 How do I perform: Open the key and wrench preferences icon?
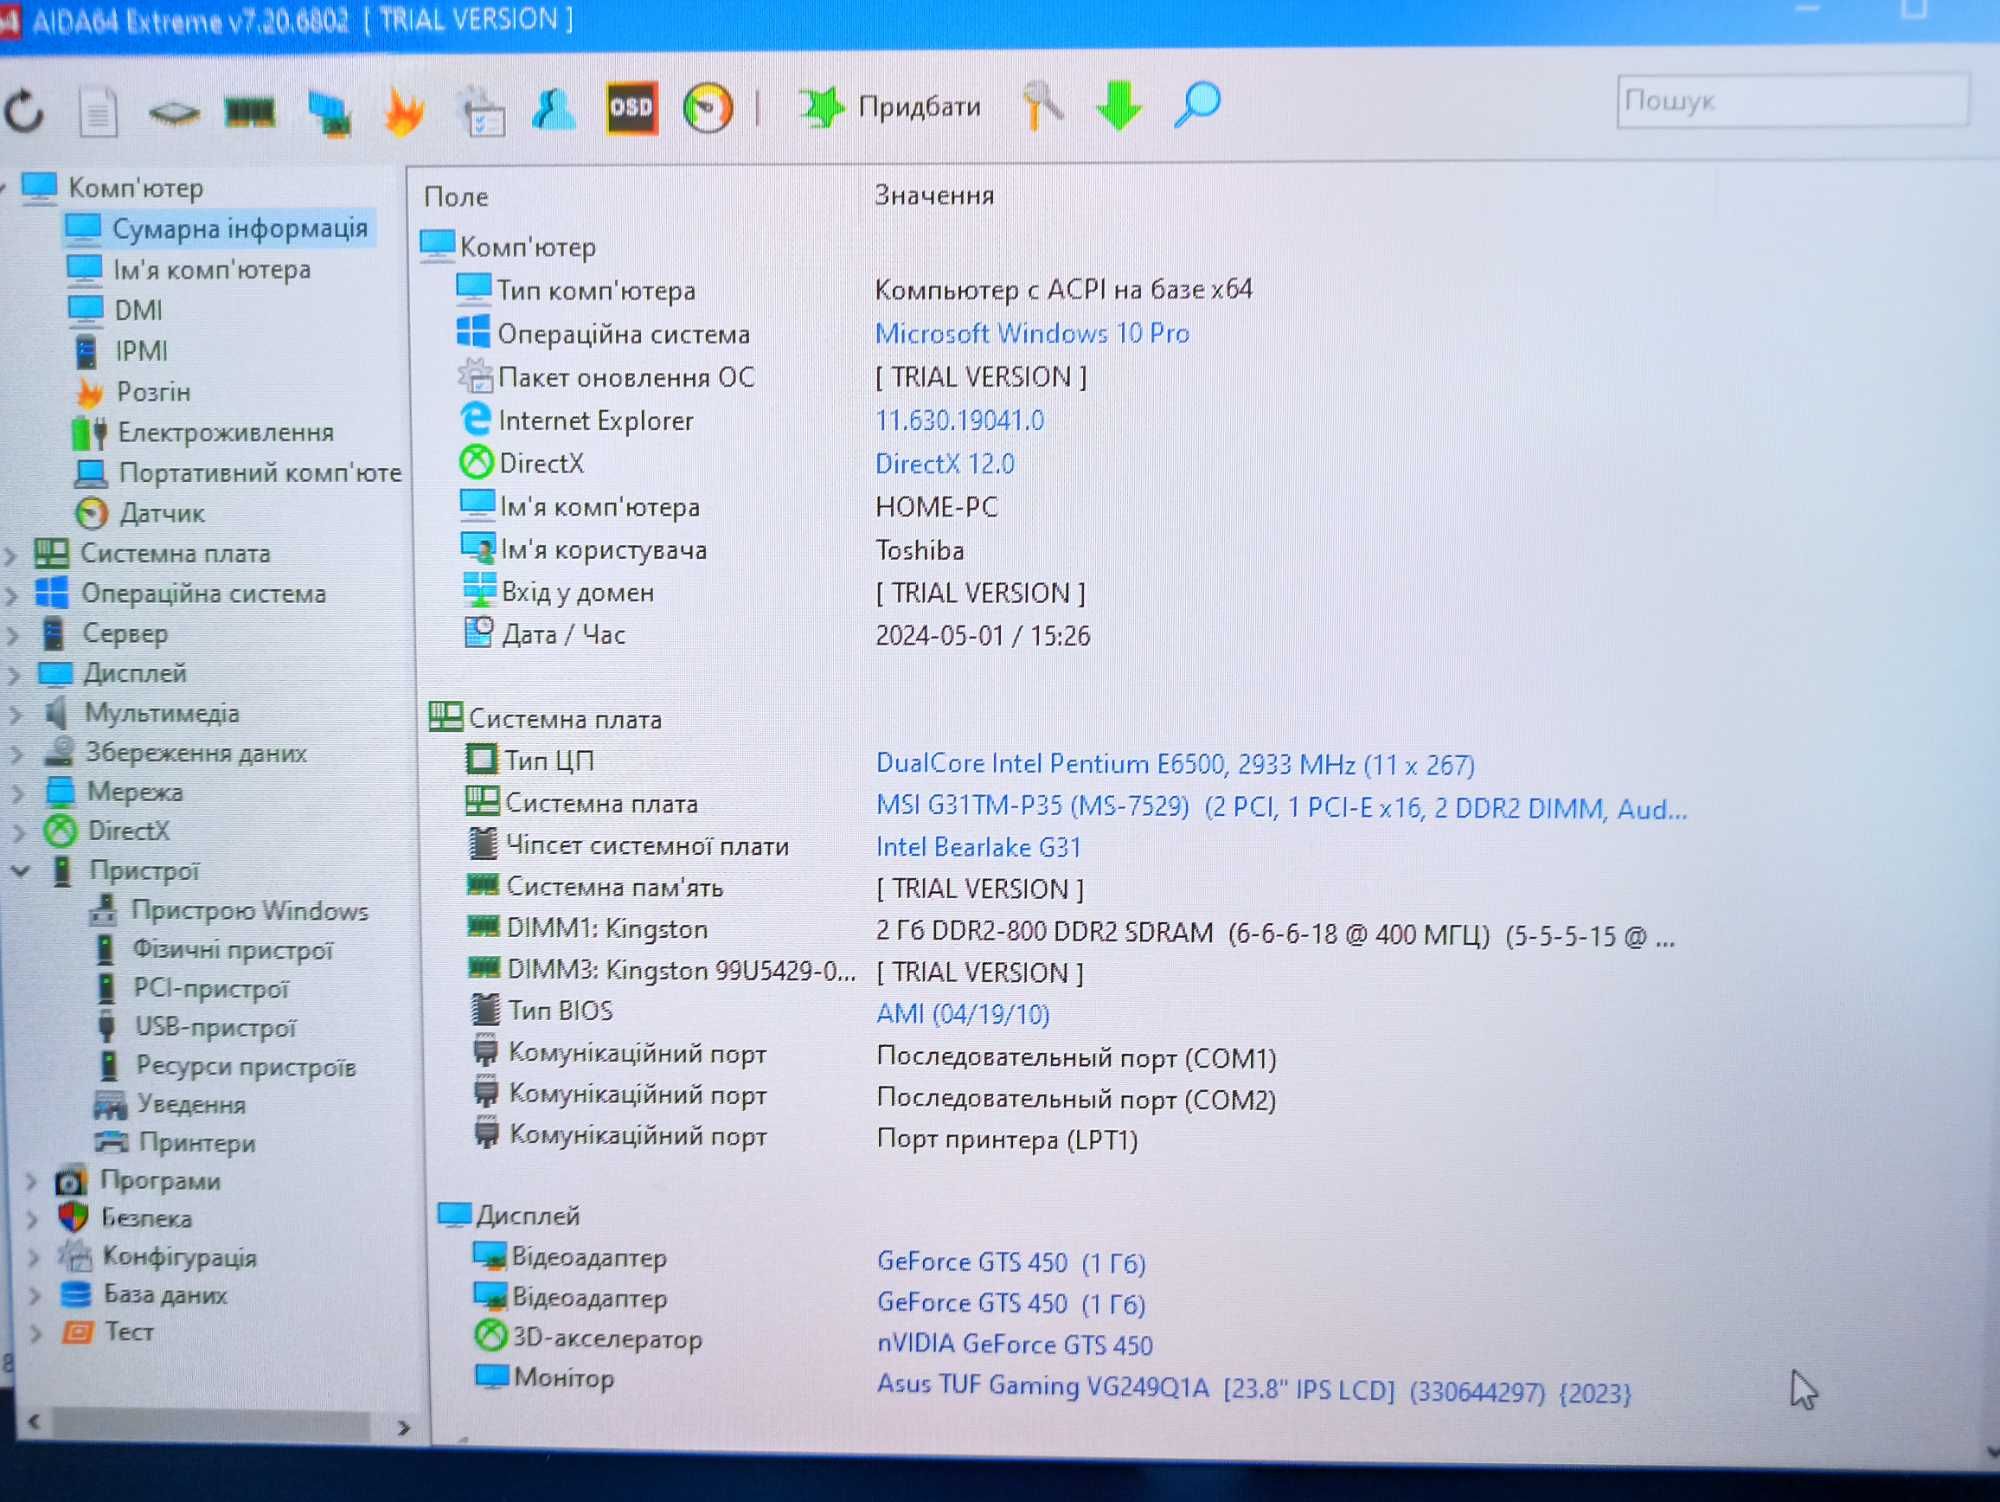coord(1042,104)
